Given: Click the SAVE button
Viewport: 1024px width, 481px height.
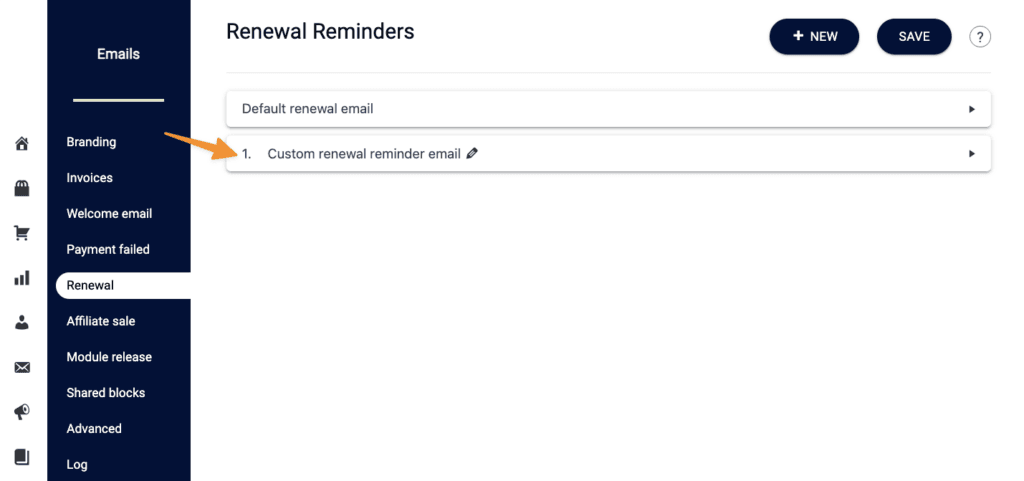Looking at the screenshot, I should click(x=914, y=37).
